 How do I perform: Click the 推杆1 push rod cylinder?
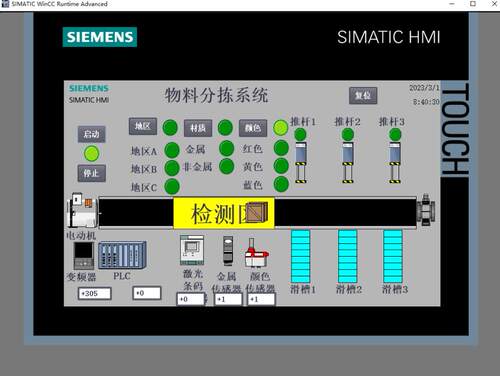pyautogui.click(x=301, y=163)
